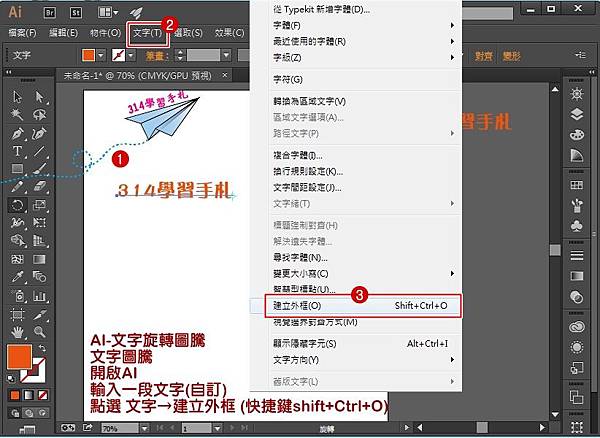
Task: Select the Zoom magnifier tool
Action: coord(39,332)
